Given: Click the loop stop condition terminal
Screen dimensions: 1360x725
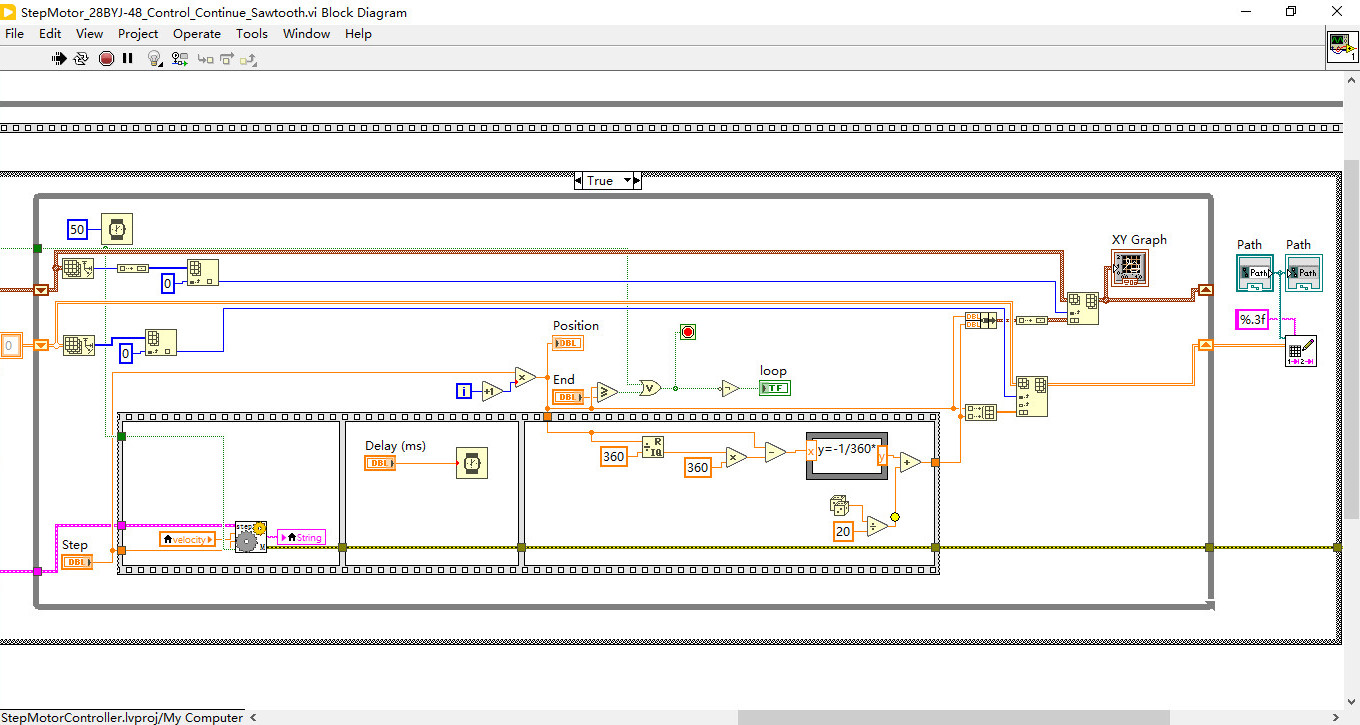Looking at the screenshot, I should click(x=687, y=332).
